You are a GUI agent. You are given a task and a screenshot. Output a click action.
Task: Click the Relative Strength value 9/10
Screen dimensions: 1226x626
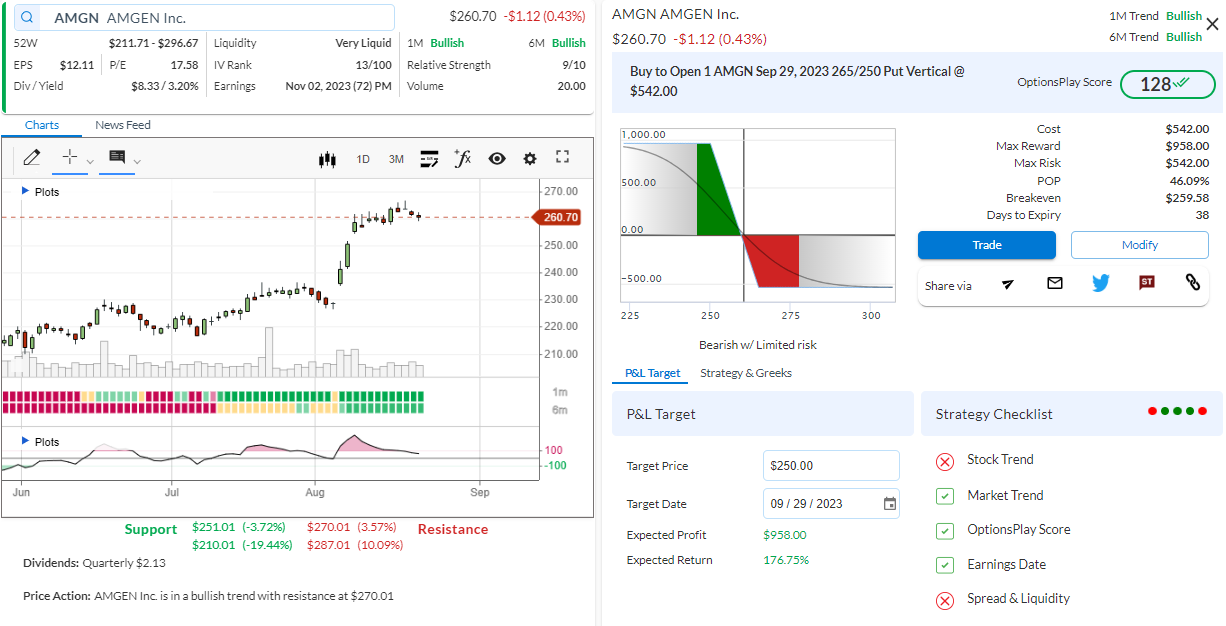pos(574,65)
